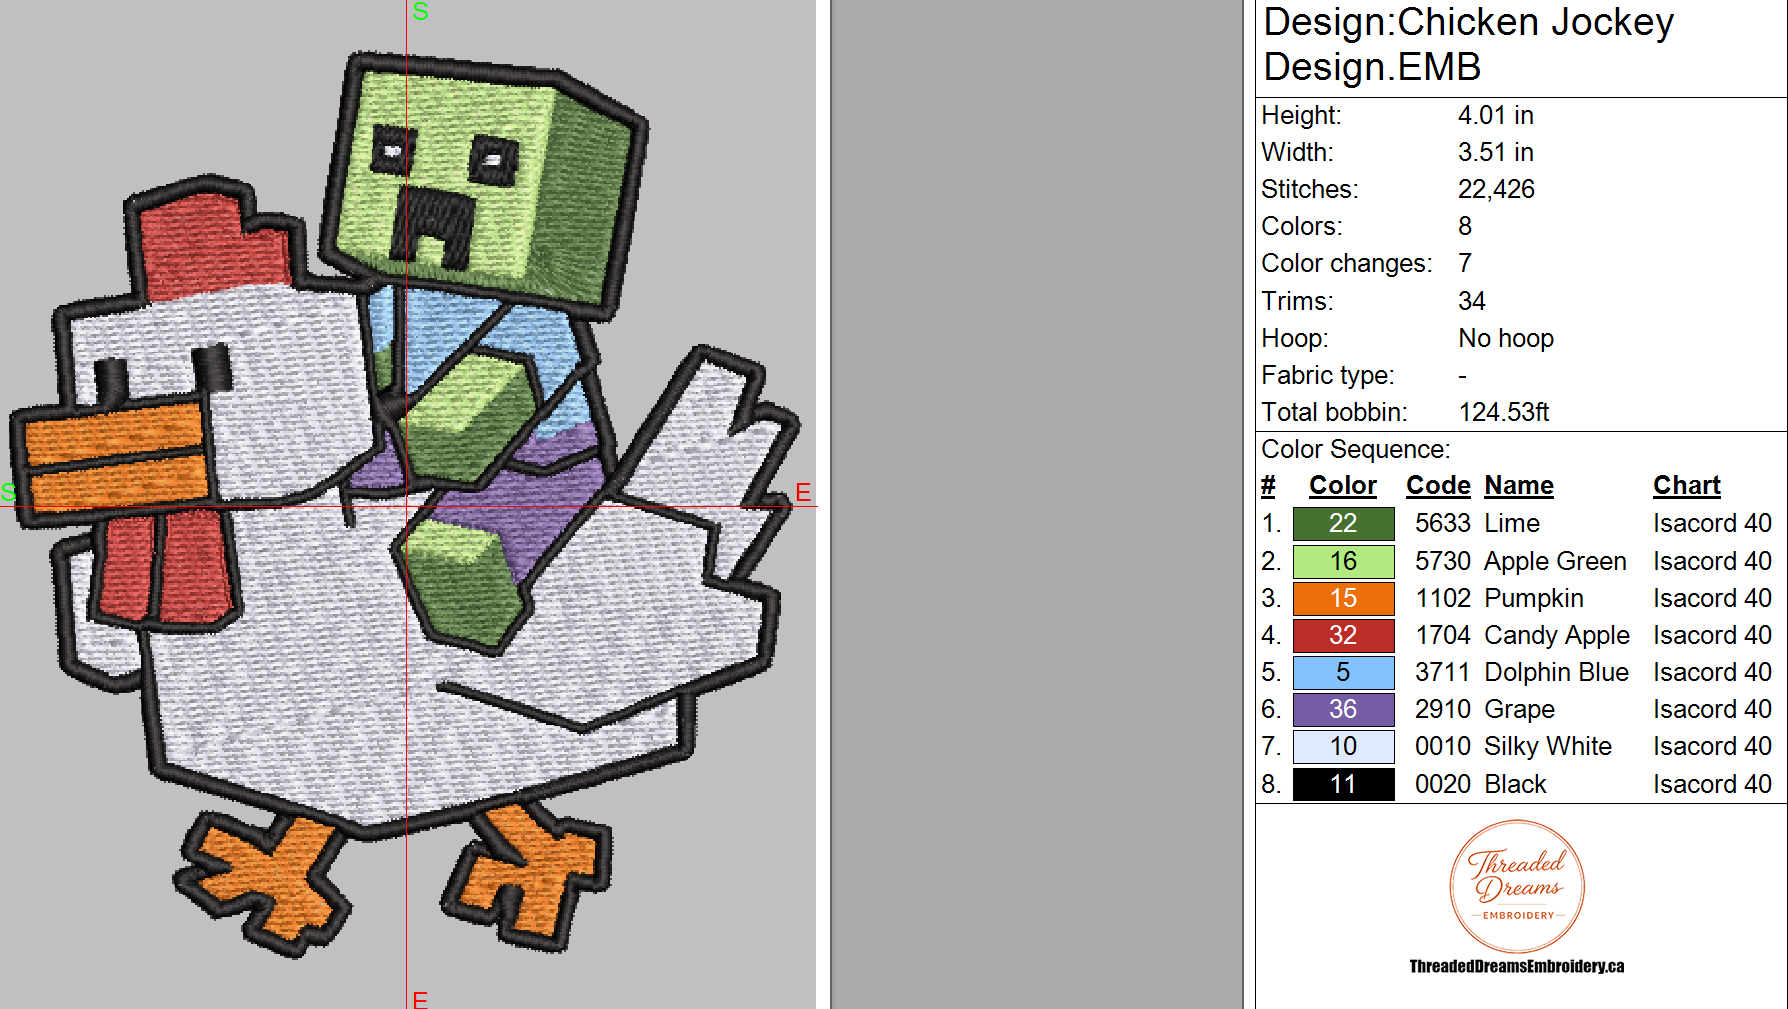
Task: Select the Apple Green swatch numbered 16
Action: [x=1343, y=561]
